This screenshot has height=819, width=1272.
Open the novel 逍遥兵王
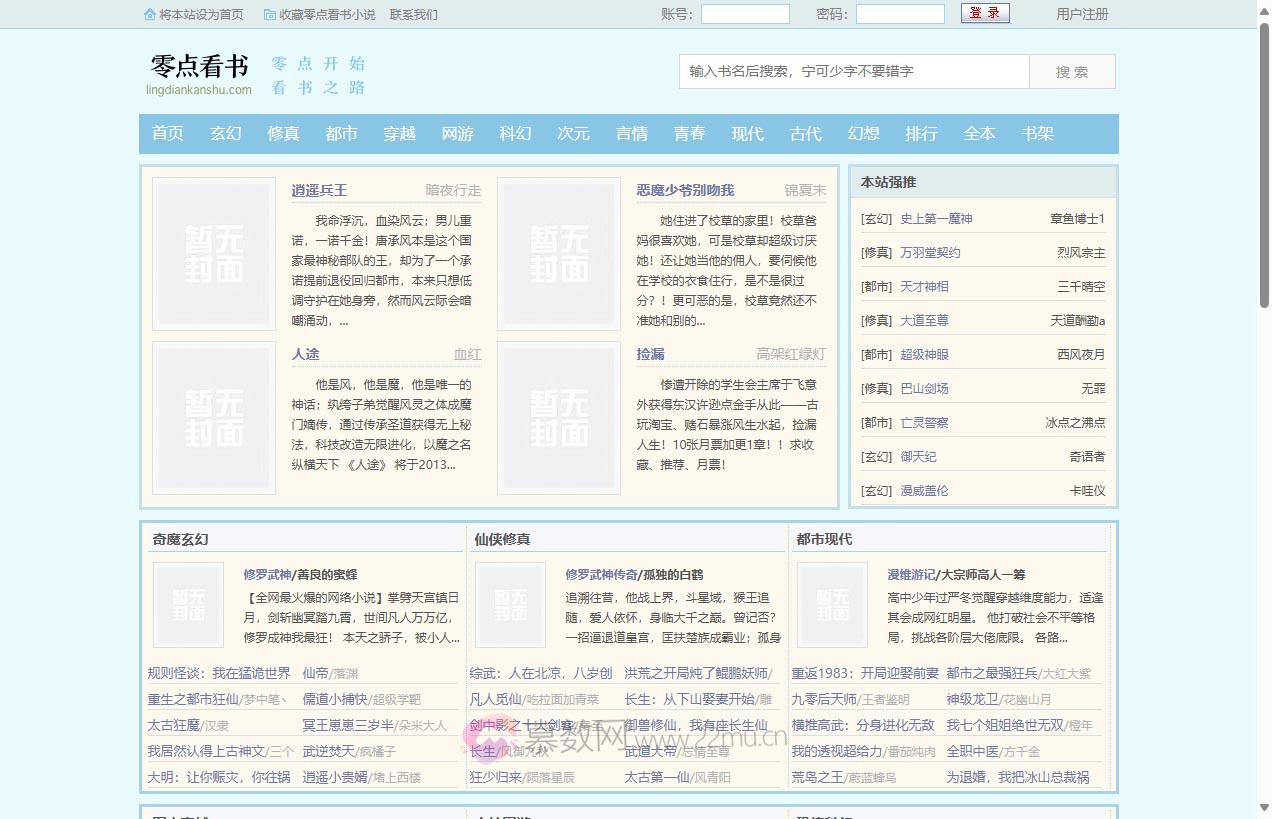[320, 190]
